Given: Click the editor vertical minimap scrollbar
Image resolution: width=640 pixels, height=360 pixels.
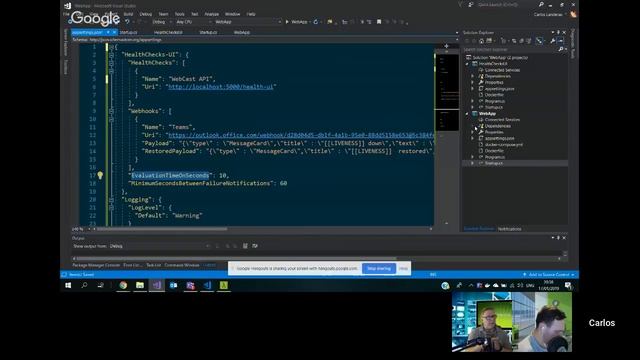Looking at the screenshot, I should 447,137.
